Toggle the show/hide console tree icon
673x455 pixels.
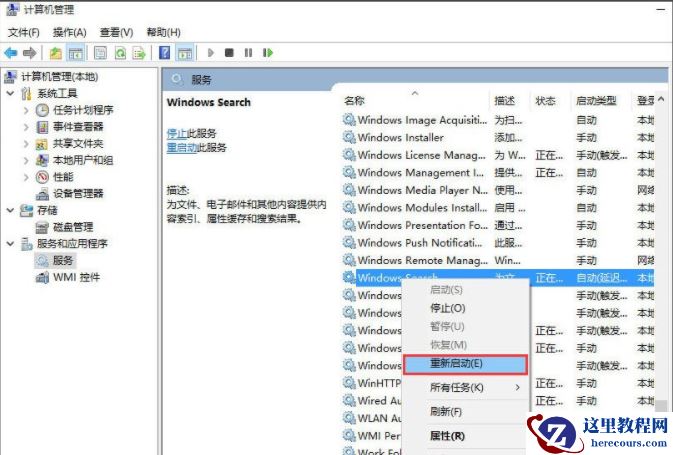[76, 53]
